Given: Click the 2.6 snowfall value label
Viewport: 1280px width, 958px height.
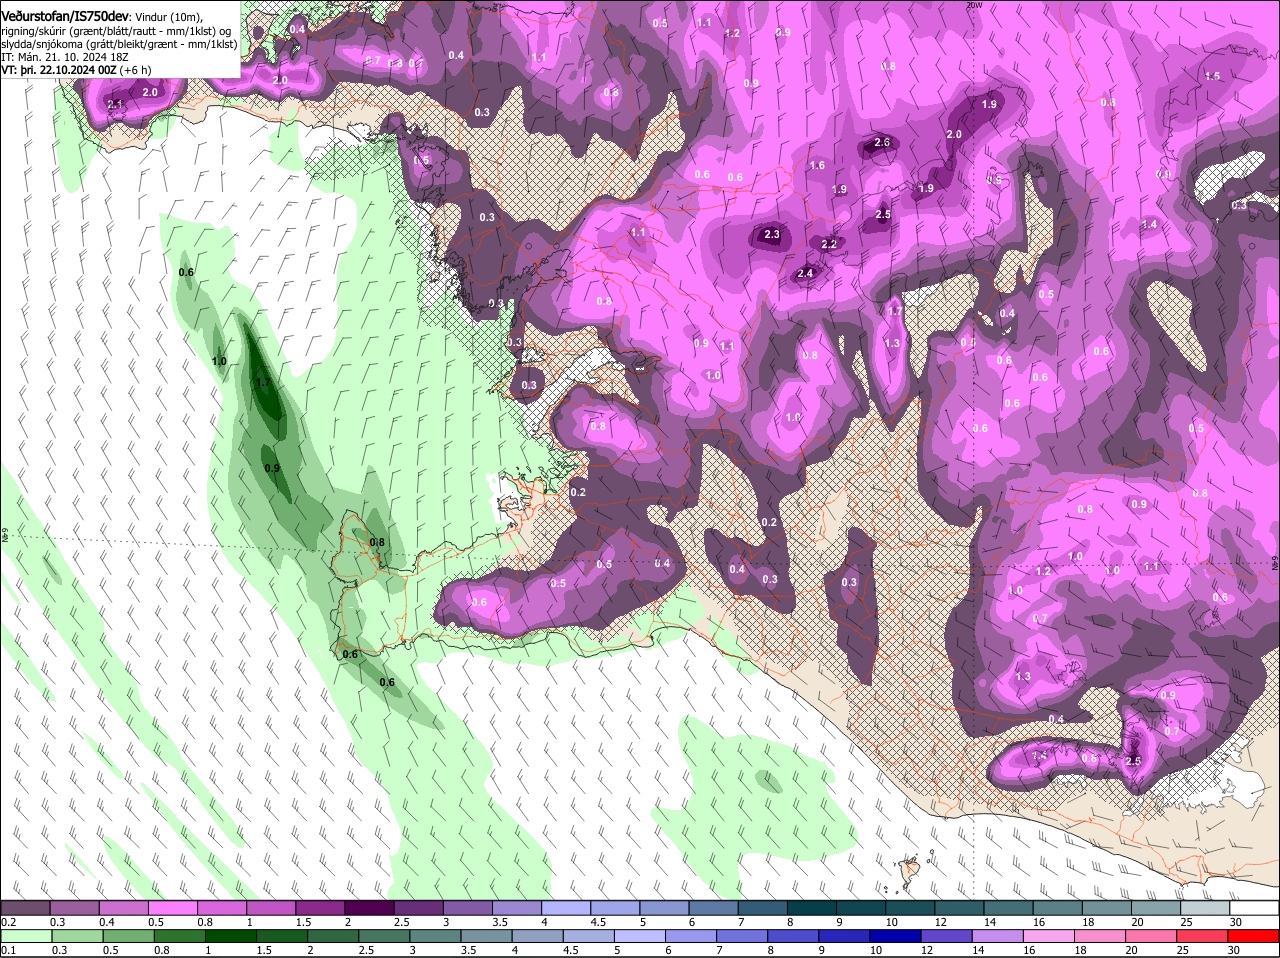Looking at the screenshot, I should coord(882,142).
